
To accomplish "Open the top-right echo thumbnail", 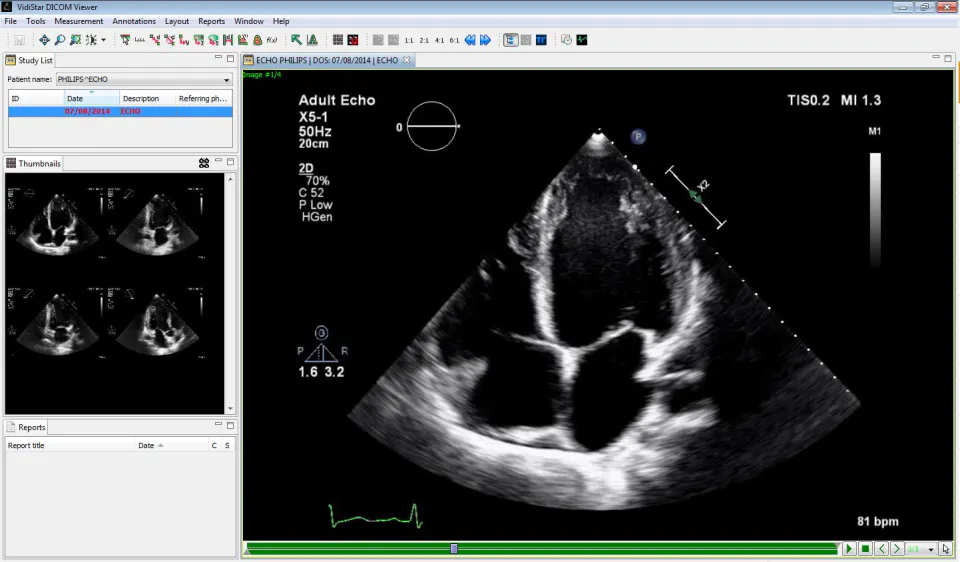I will 157,223.
